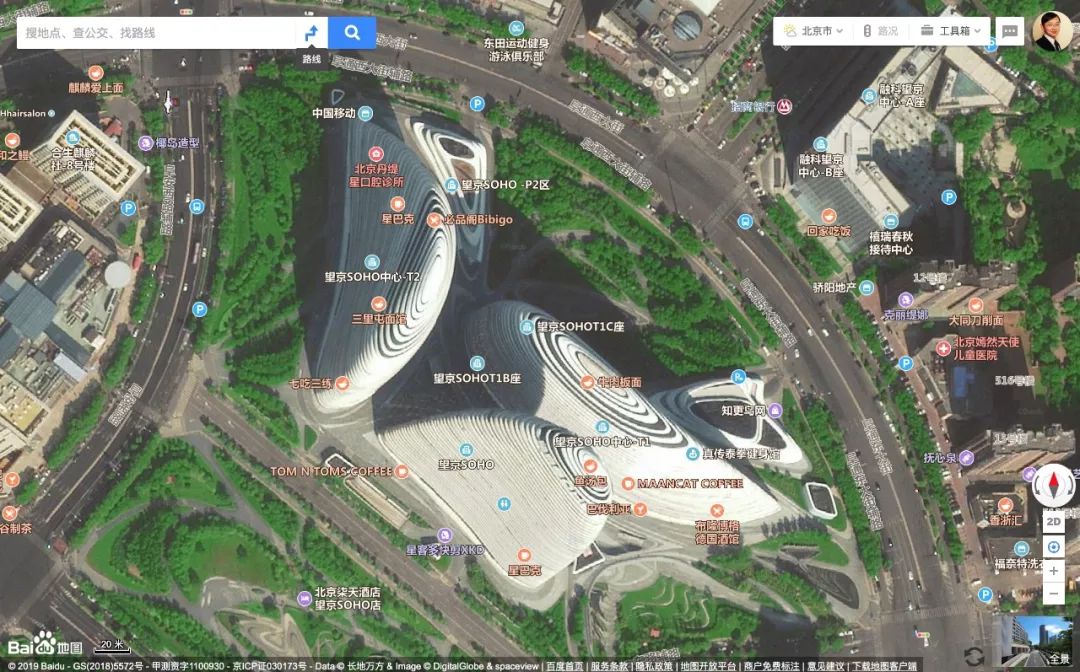Open the 百度首页 footer link
Image resolution: width=1080 pixels, height=672 pixels.
564,666
